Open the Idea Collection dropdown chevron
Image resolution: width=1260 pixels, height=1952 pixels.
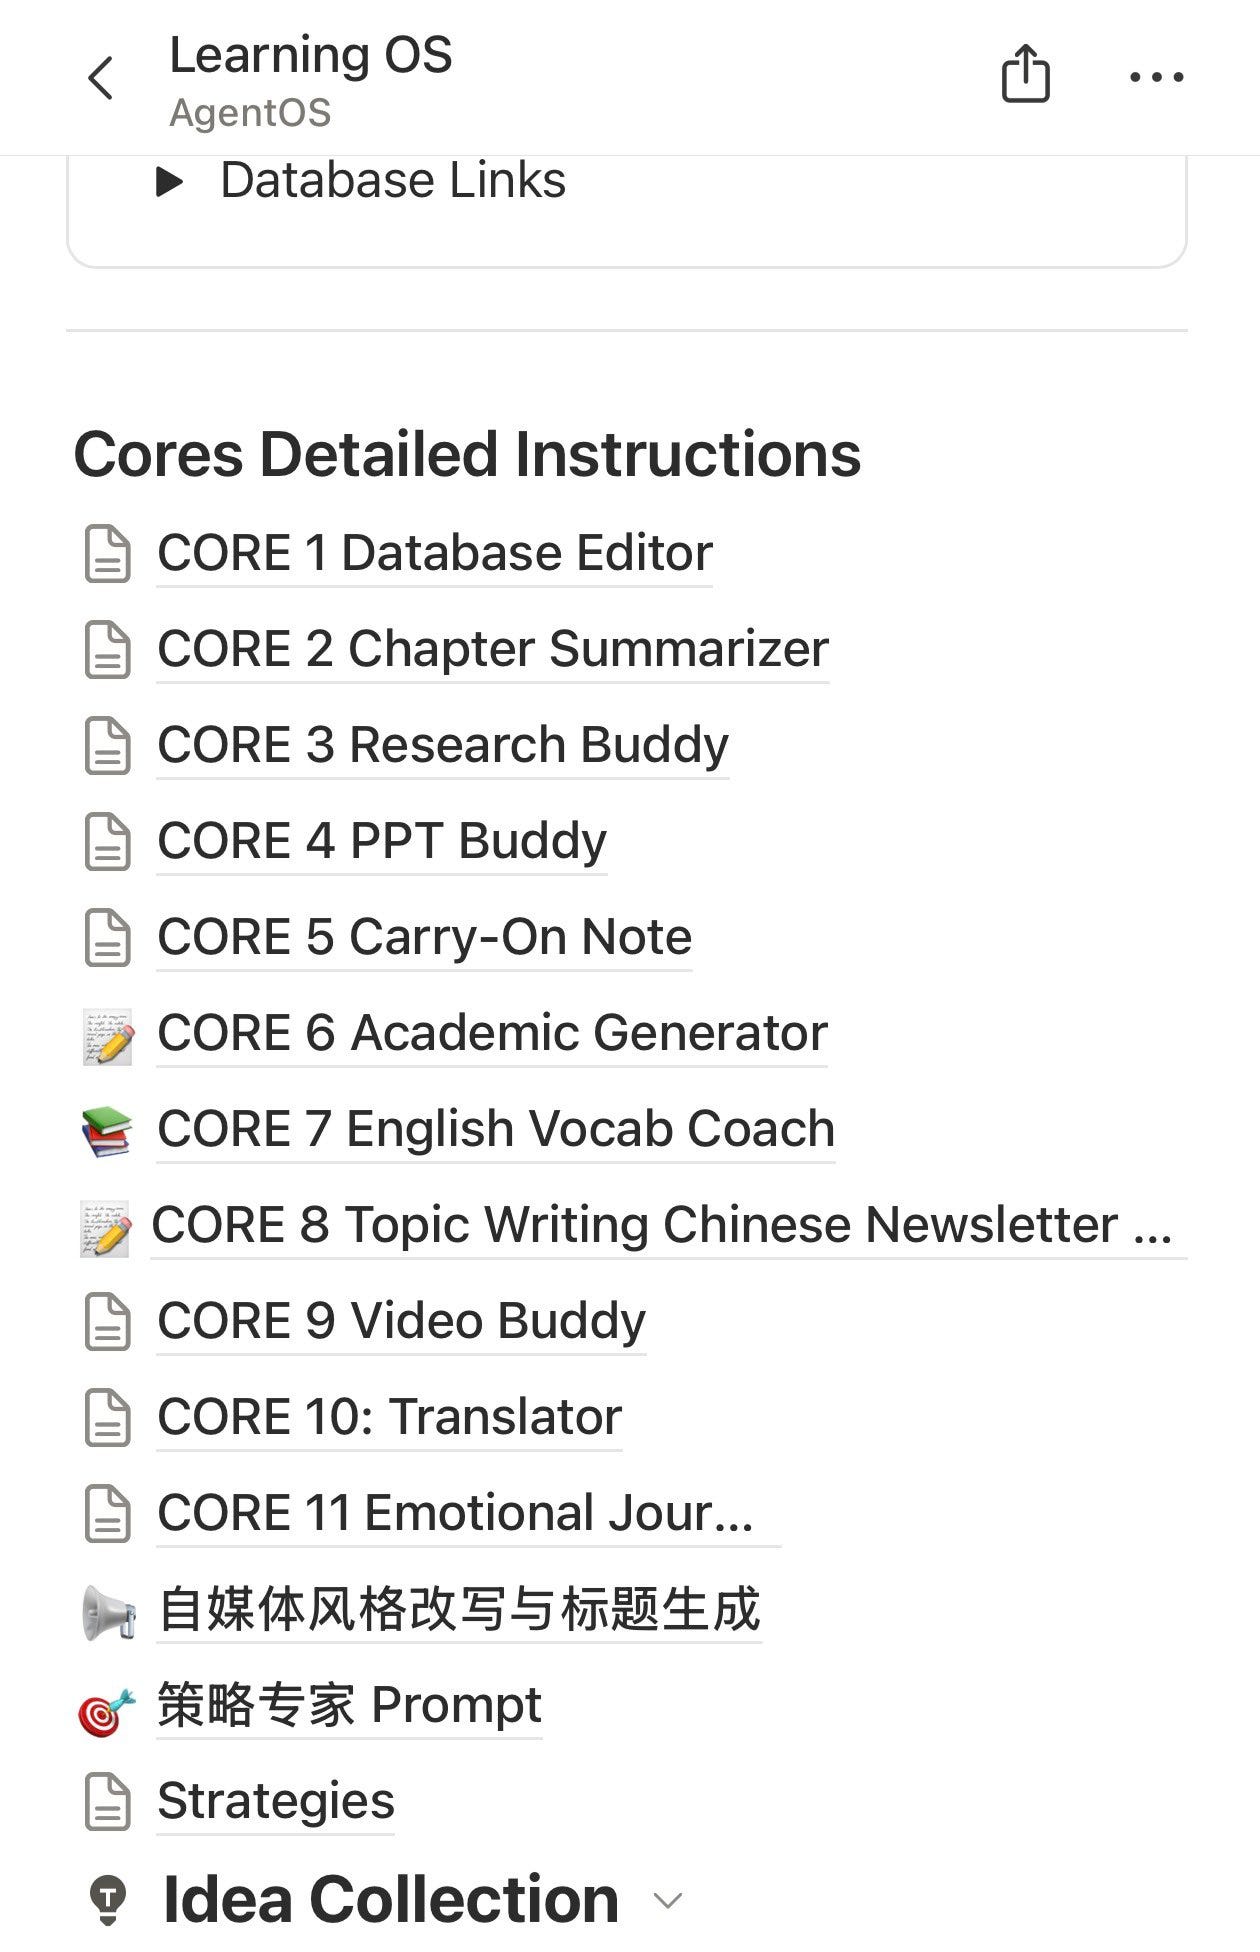click(667, 1900)
